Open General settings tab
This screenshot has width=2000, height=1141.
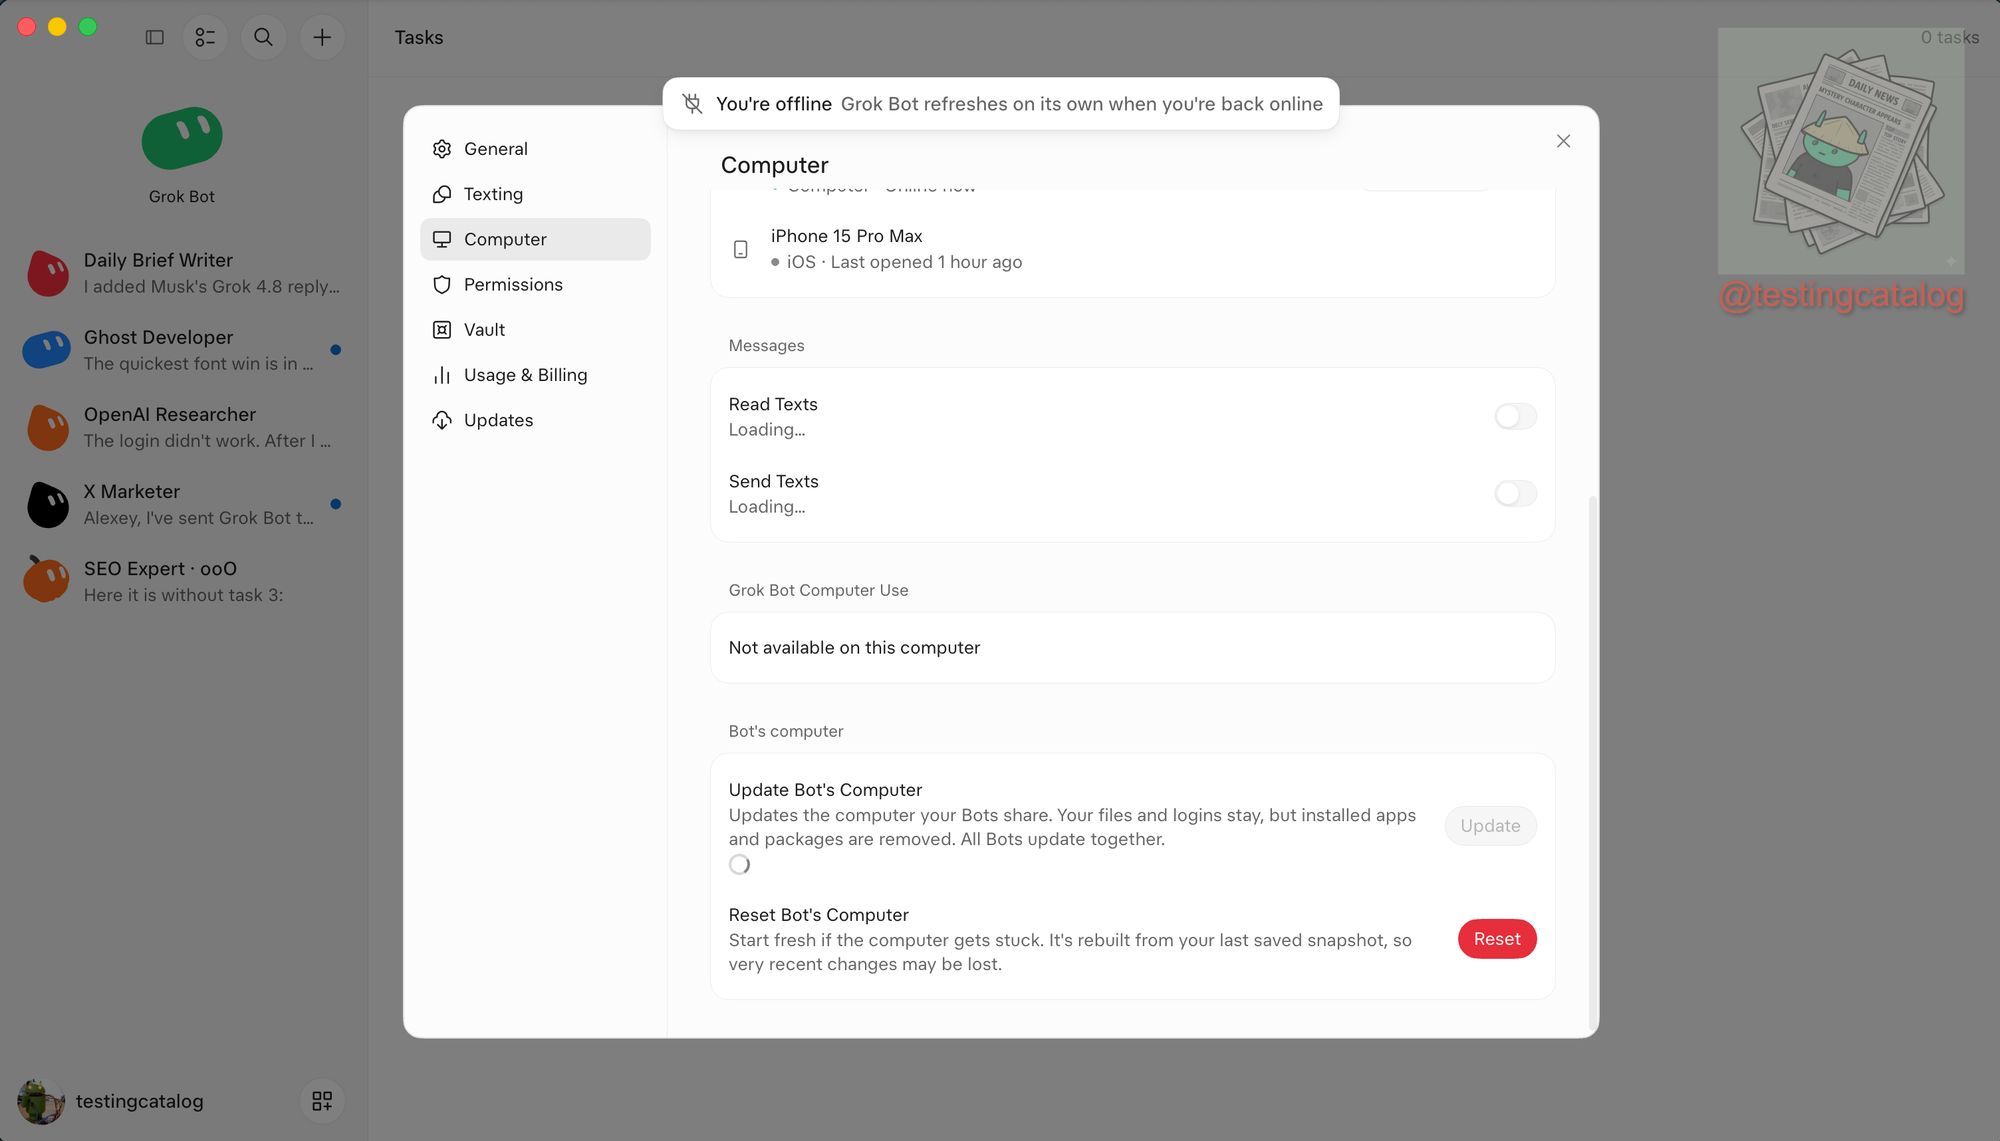click(x=535, y=149)
